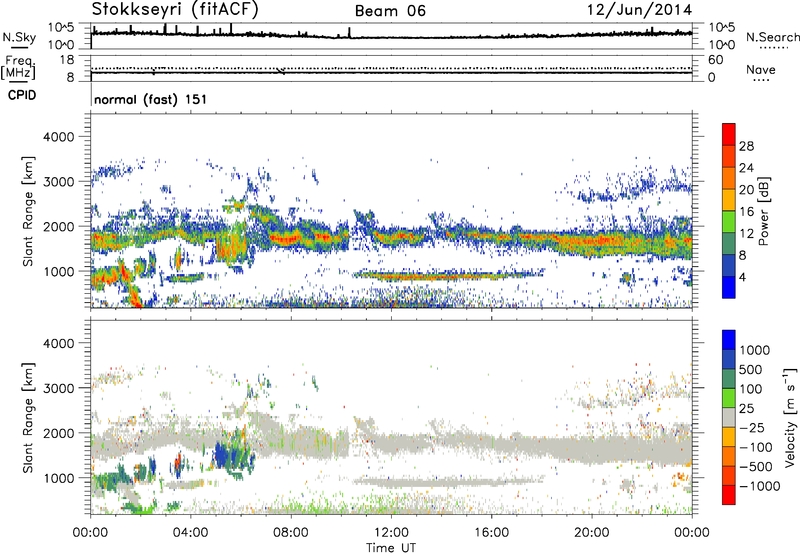Click the 20:00 time axis label
This screenshot has height=554, width=800.
tap(591, 533)
